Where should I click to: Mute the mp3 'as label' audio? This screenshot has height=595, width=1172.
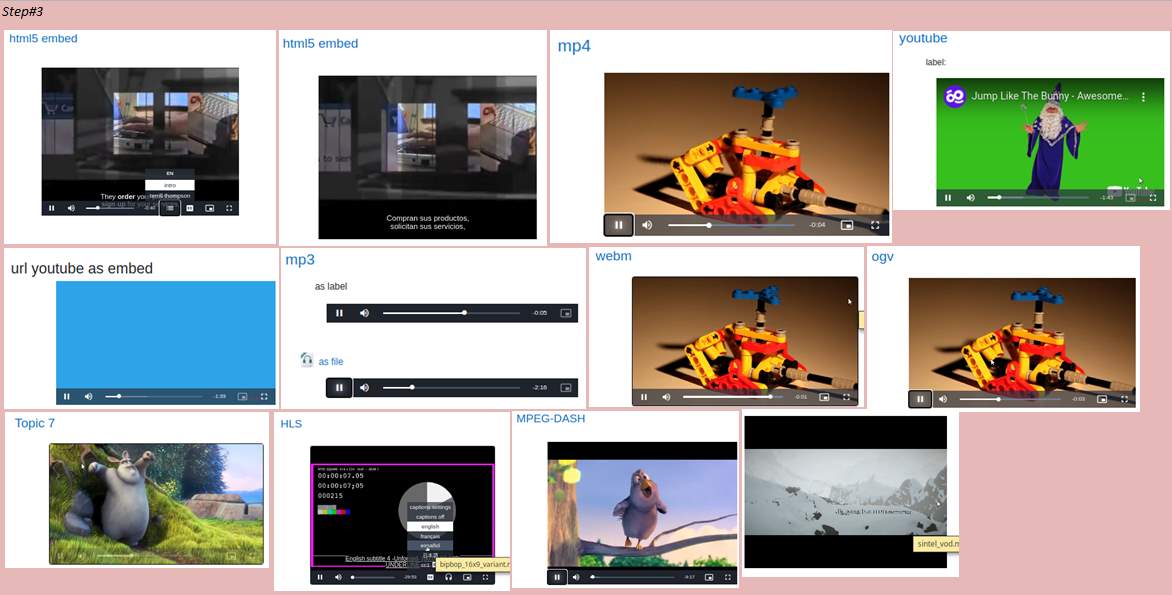(364, 312)
